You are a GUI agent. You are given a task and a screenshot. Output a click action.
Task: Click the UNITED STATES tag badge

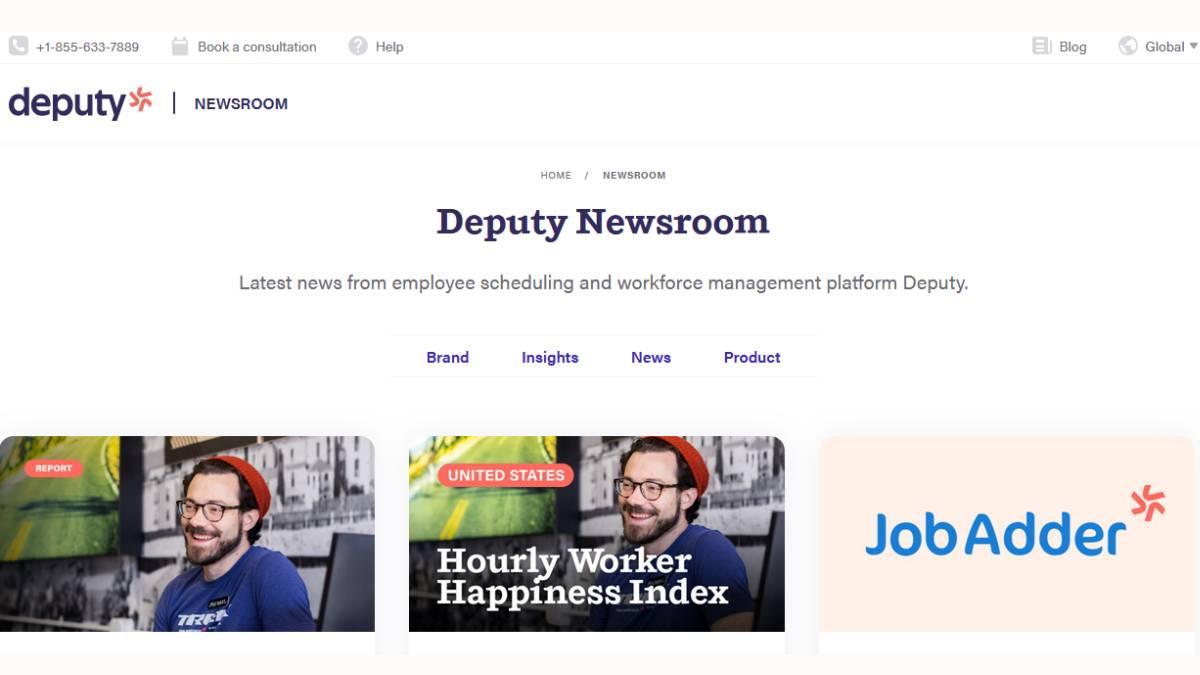pos(506,475)
